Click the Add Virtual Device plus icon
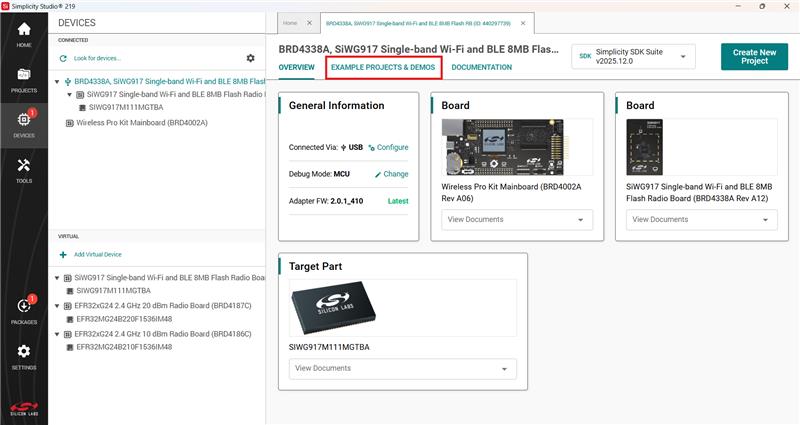Viewport: 800px width, 425px height. click(x=64, y=255)
